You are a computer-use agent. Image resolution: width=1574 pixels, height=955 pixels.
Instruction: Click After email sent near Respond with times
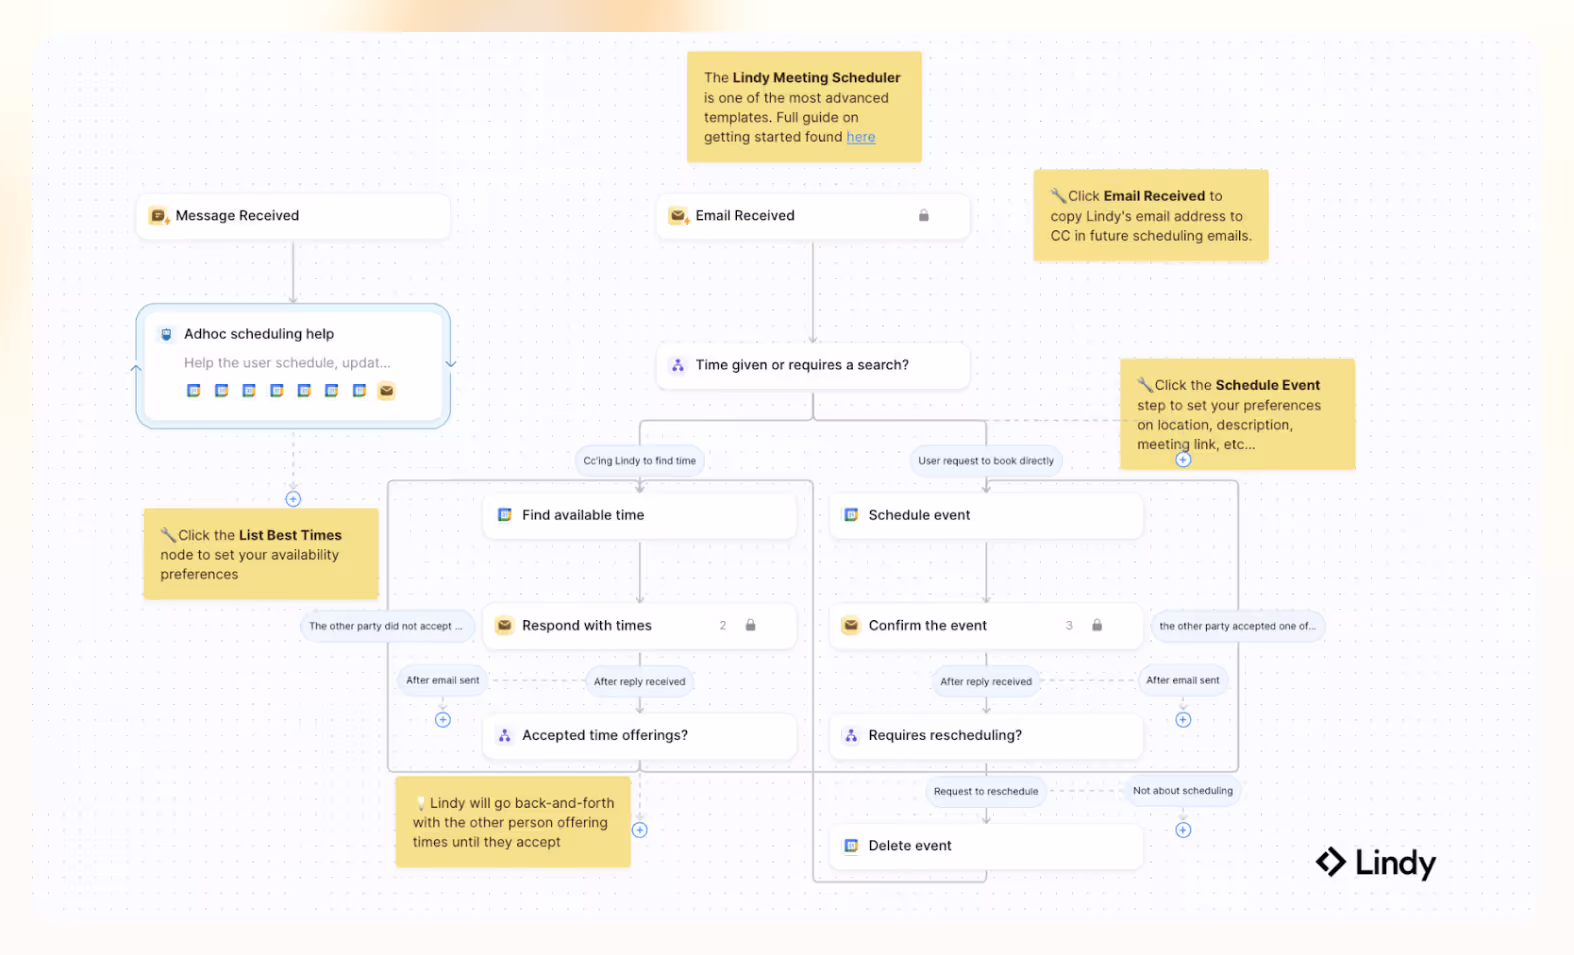[x=443, y=680]
